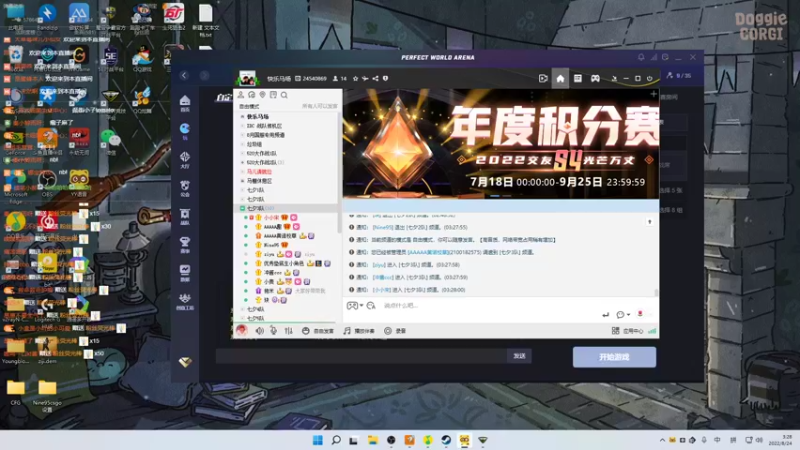
Task: Open the pac-man icon in Arena sidebar
Action: 185,131
